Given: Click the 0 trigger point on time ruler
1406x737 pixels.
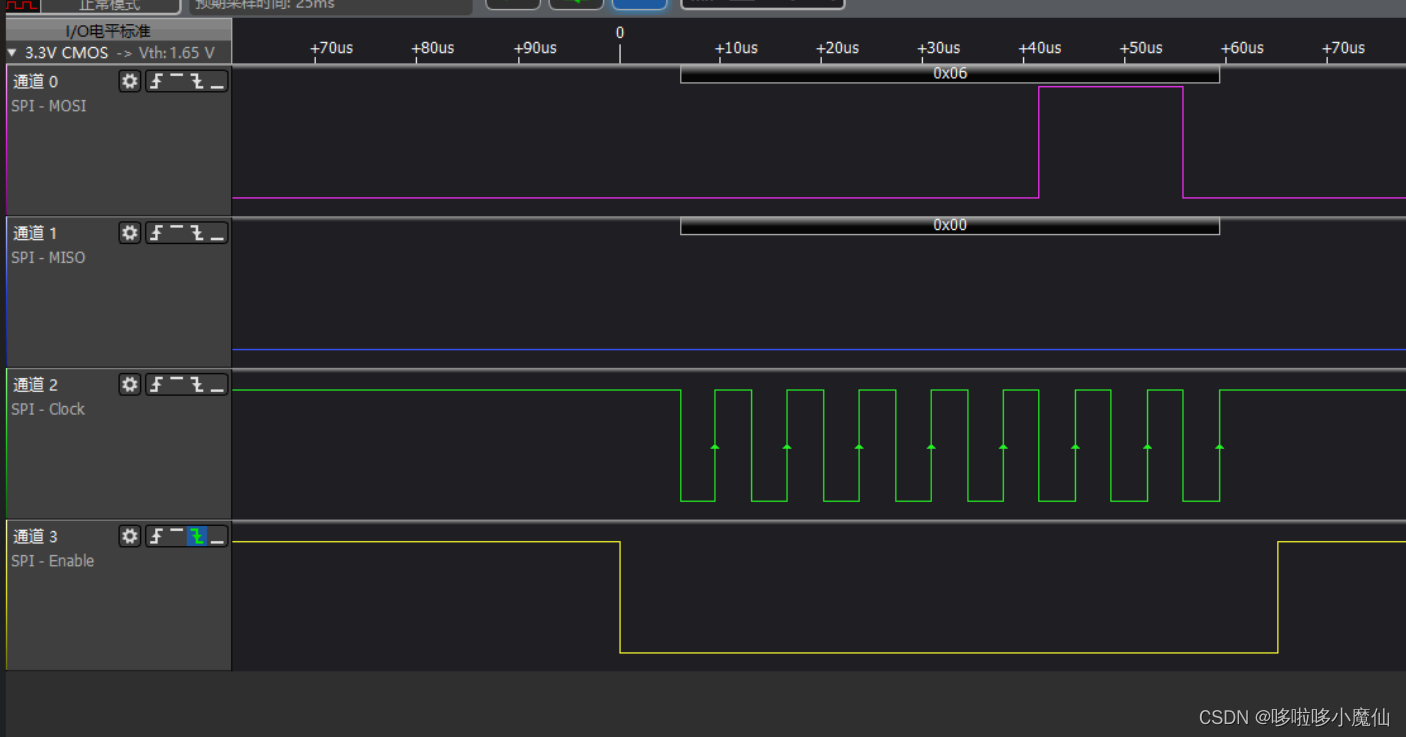Looking at the screenshot, I should pos(620,33).
